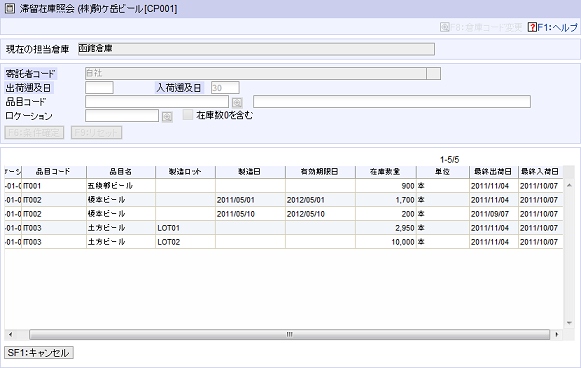Click the 寄託者コード field showing 自社

click(x=256, y=73)
